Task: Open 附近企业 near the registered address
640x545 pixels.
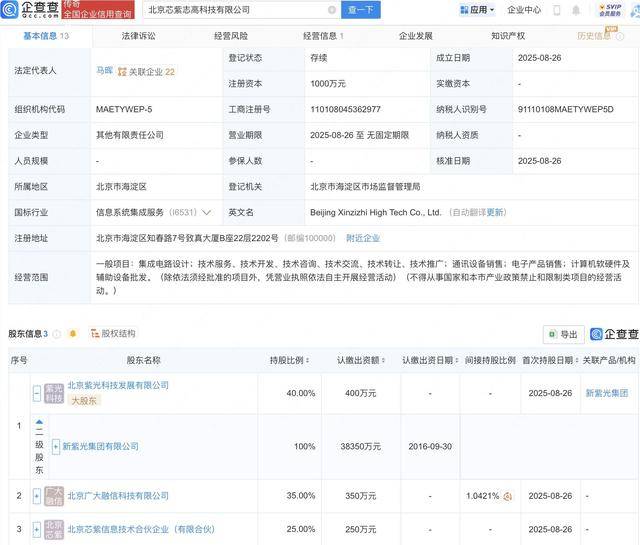Action: coord(363,238)
